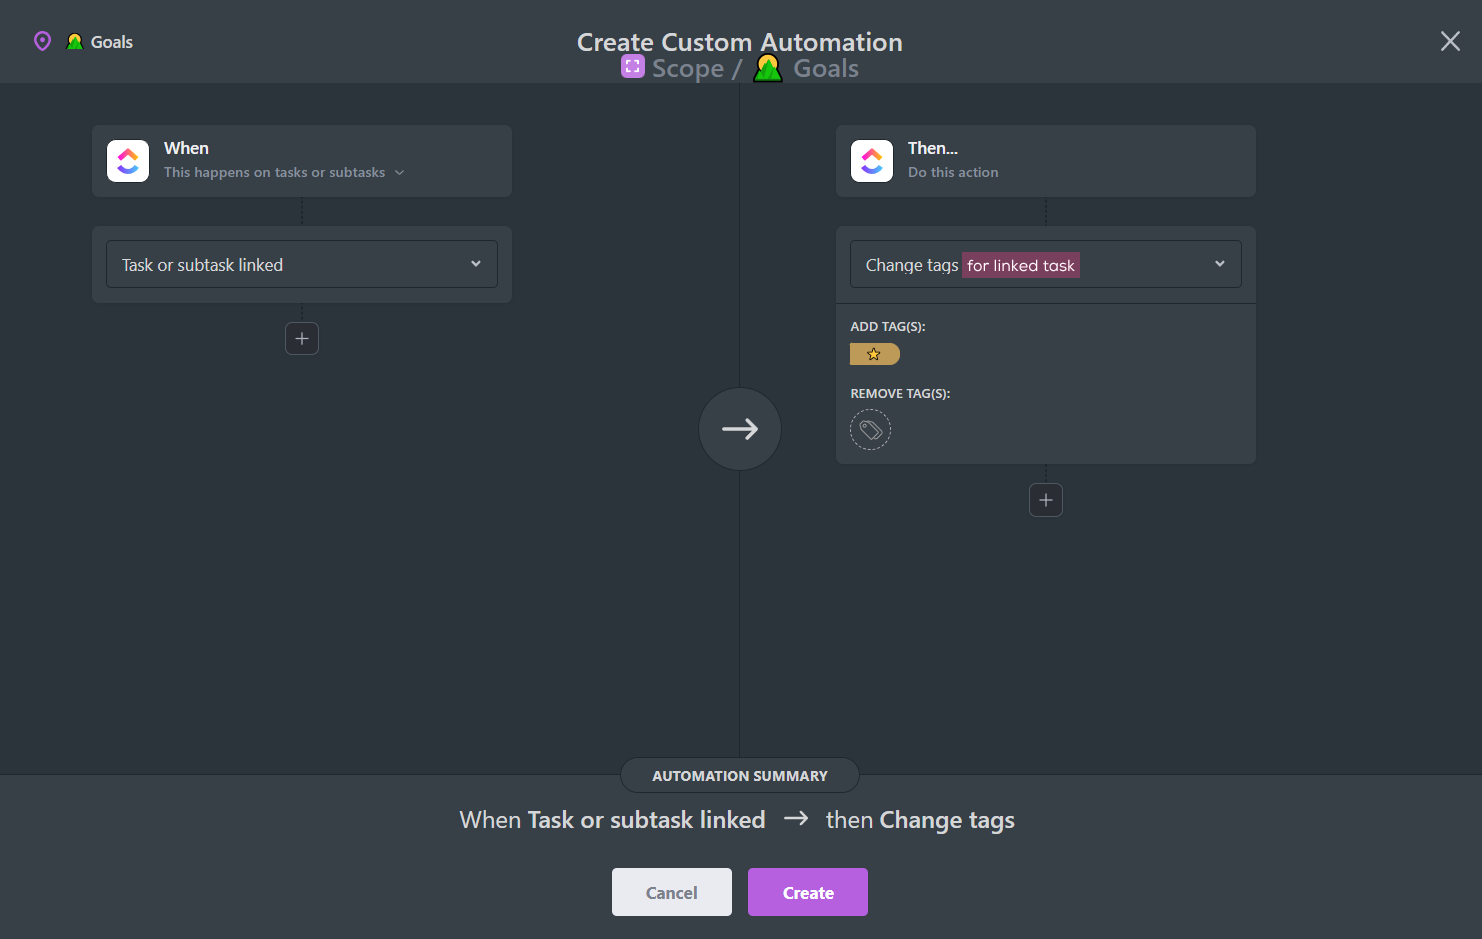
Task: Click the purple Scope icon in header
Action: tap(633, 66)
